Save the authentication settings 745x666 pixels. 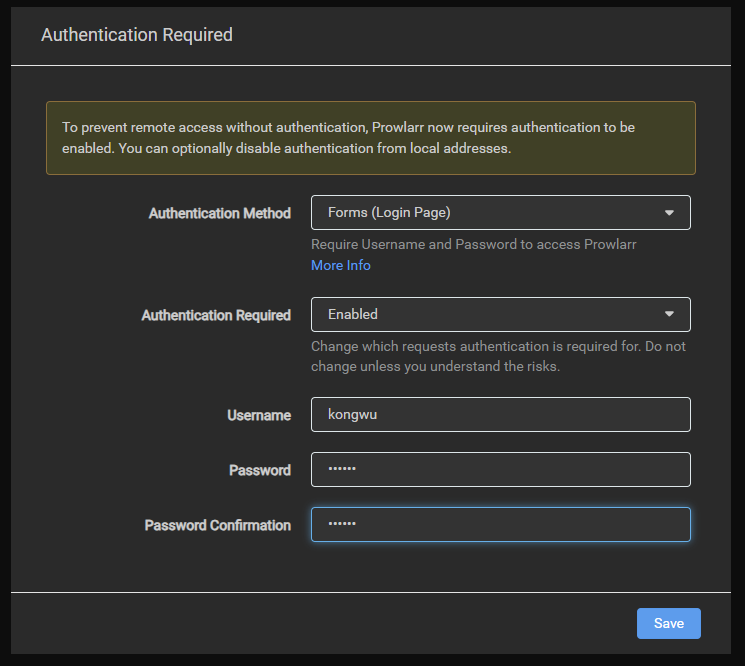(669, 623)
